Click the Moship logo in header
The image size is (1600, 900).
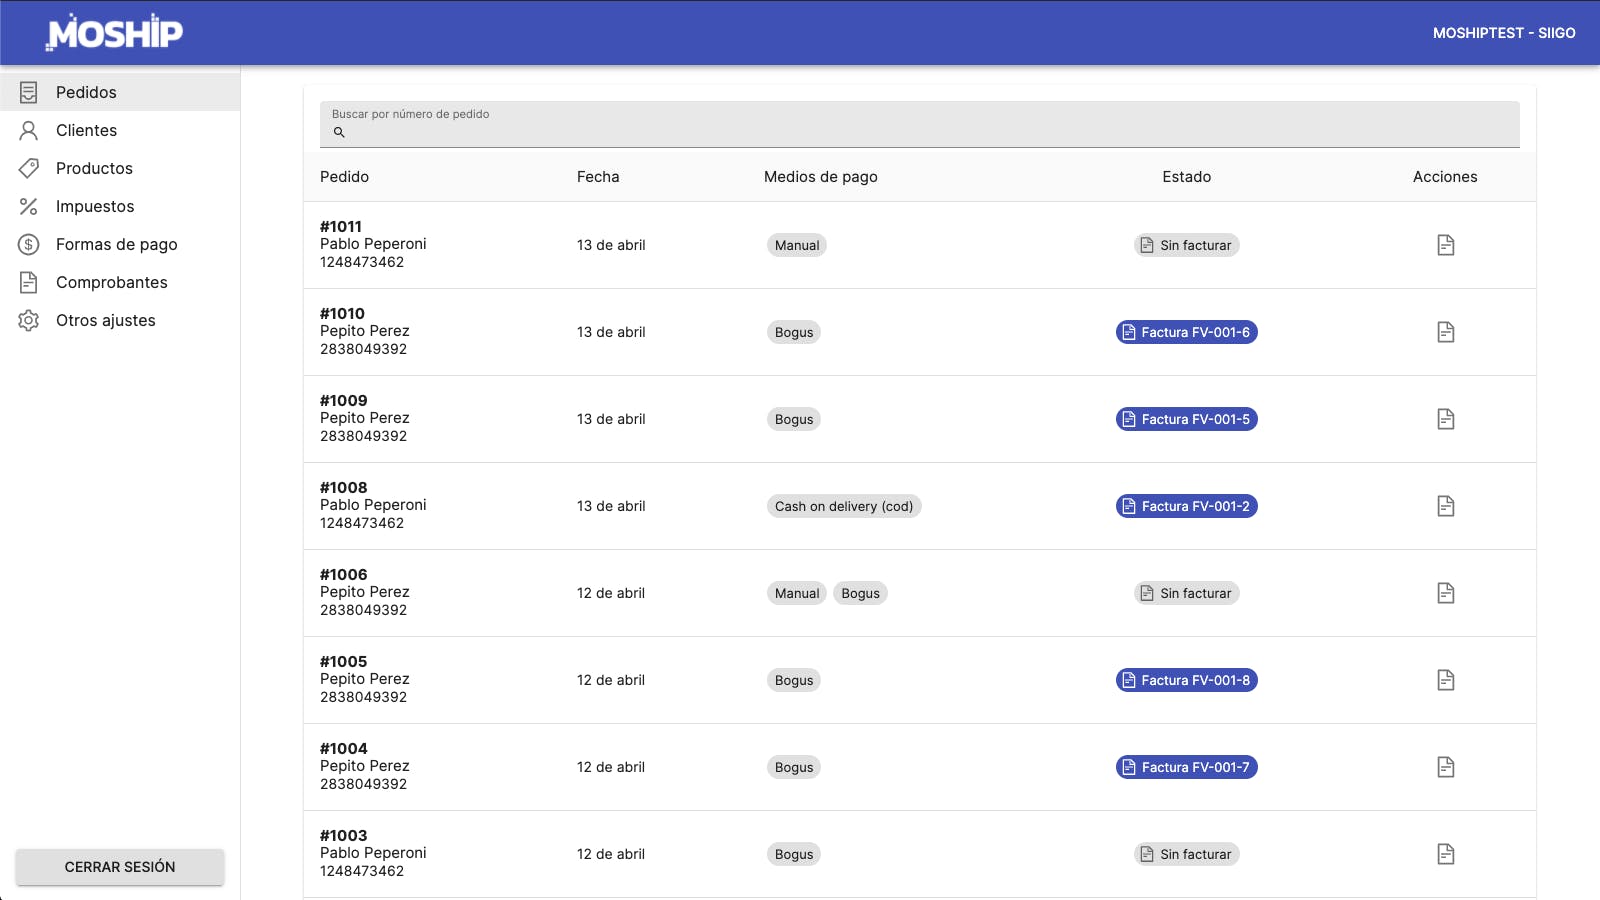tap(115, 33)
